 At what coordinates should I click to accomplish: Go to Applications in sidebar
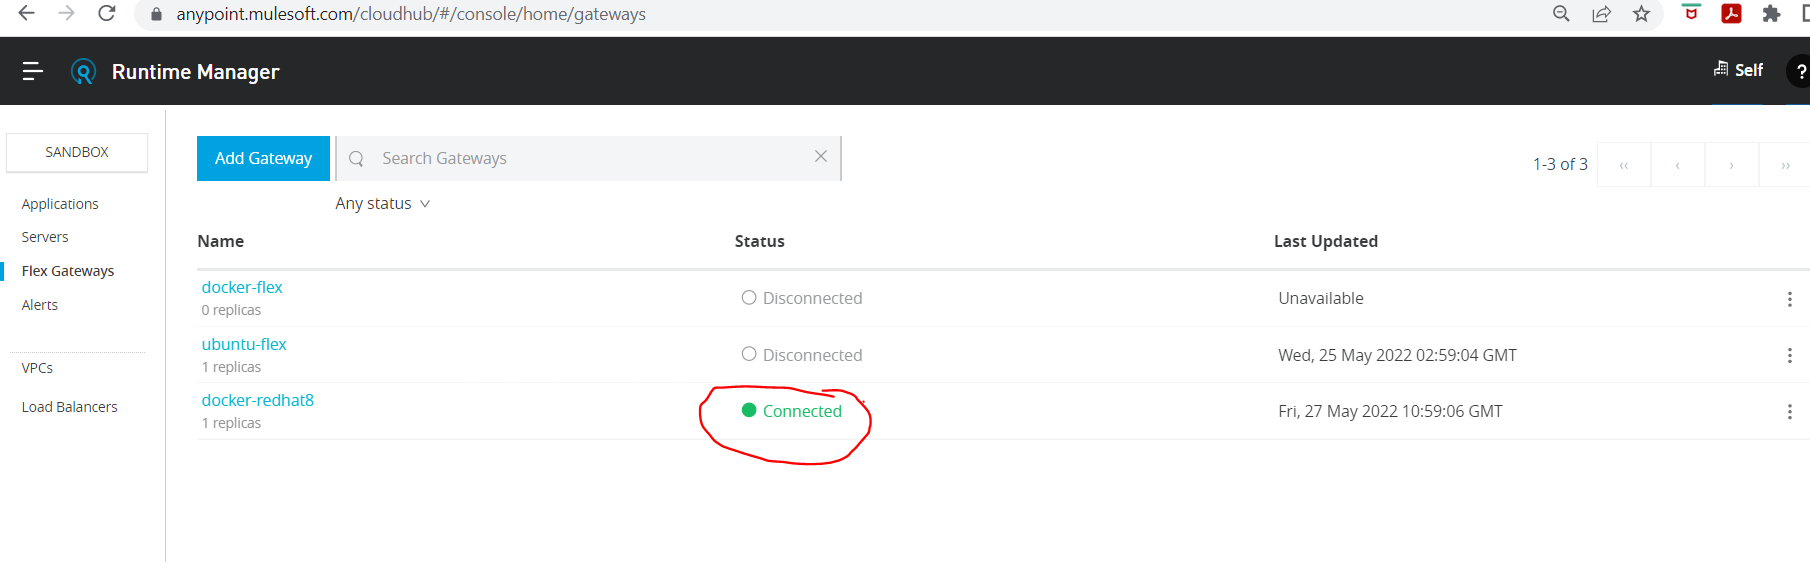pos(60,204)
